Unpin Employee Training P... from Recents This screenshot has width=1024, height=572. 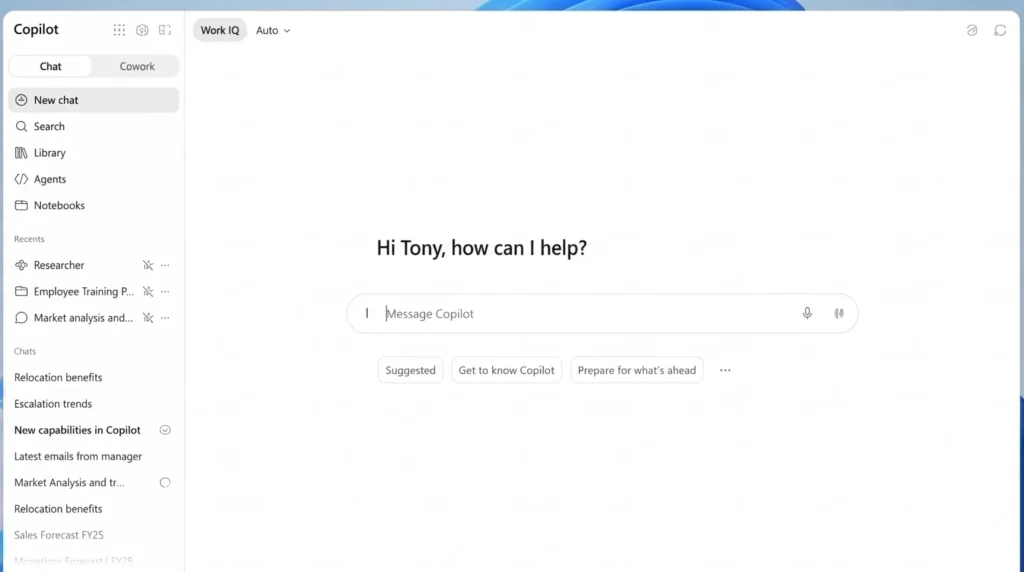(148, 291)
